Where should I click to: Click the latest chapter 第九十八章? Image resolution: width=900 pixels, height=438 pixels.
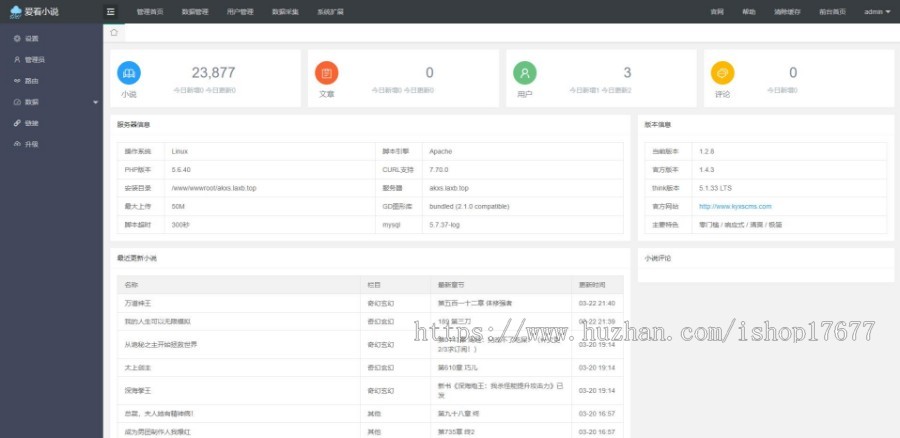[x=459, y=413]
